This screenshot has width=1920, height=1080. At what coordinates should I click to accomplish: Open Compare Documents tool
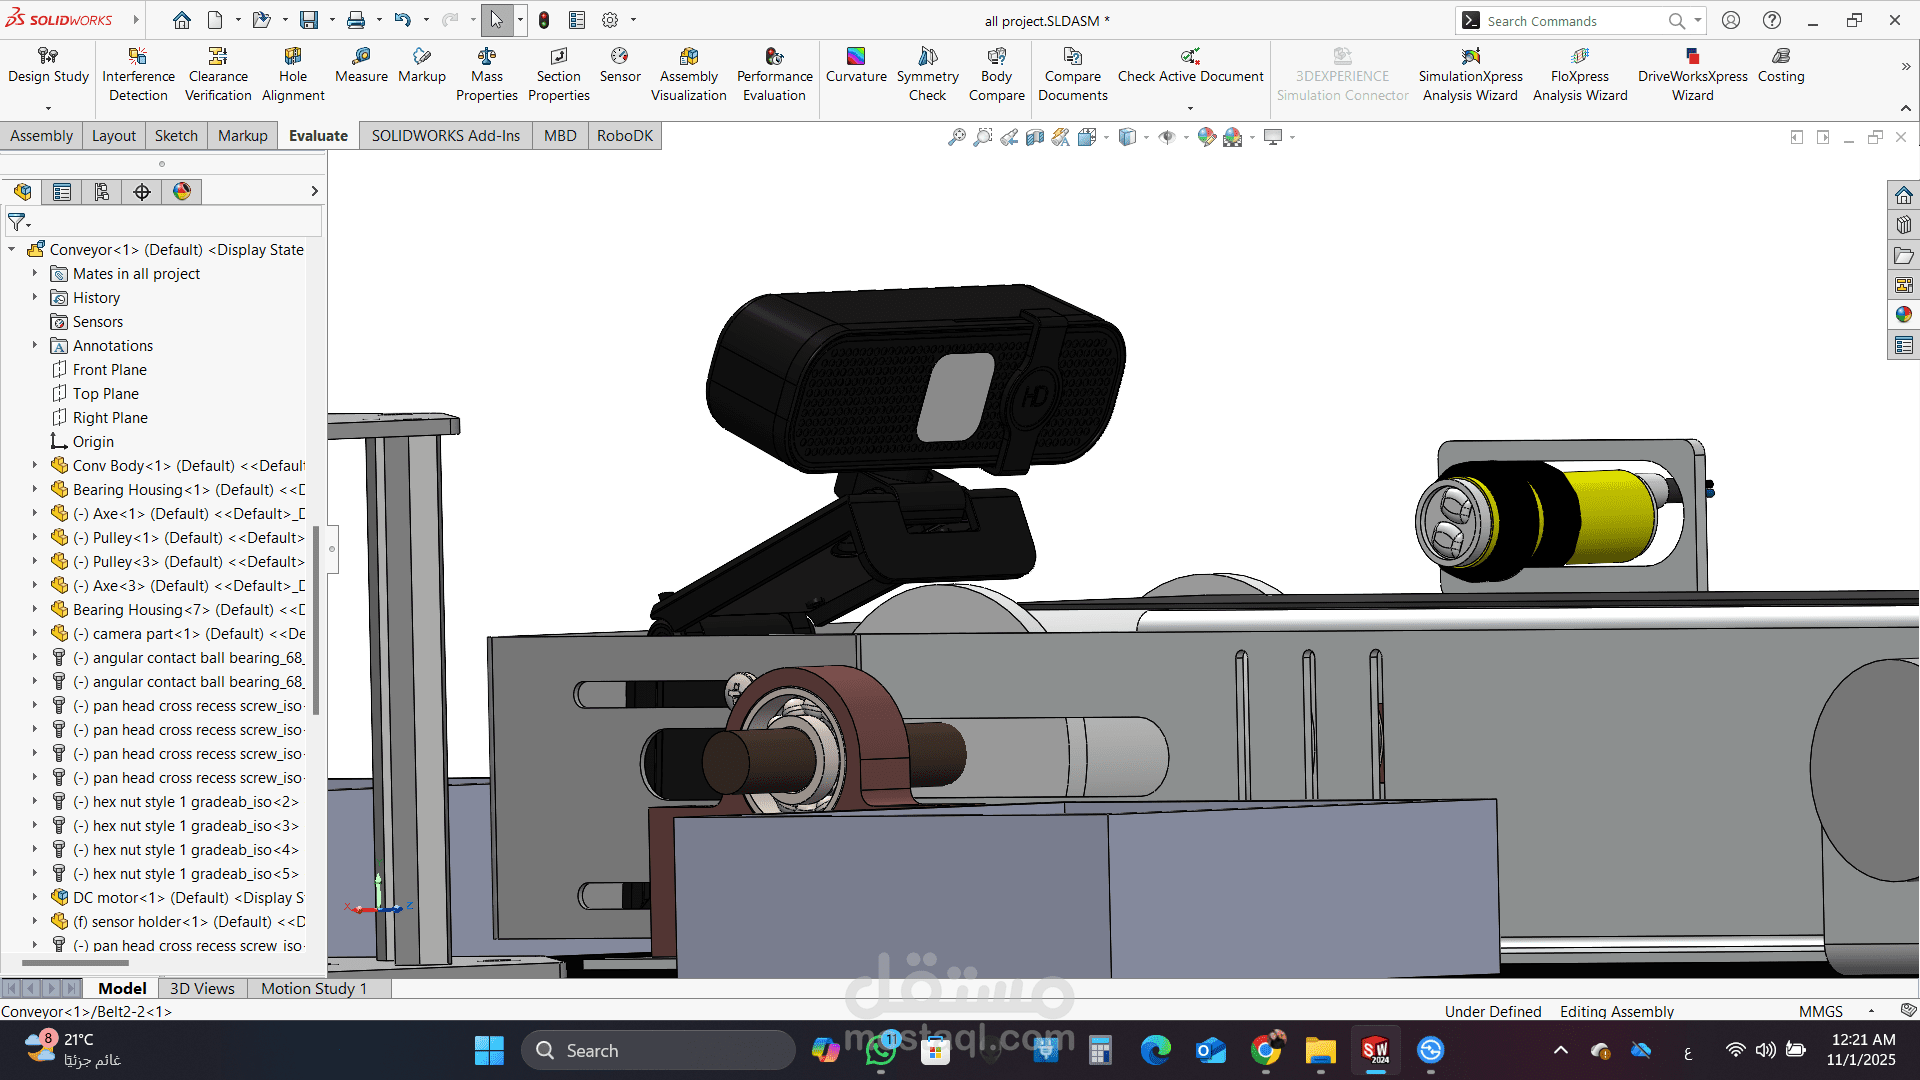1072,74
